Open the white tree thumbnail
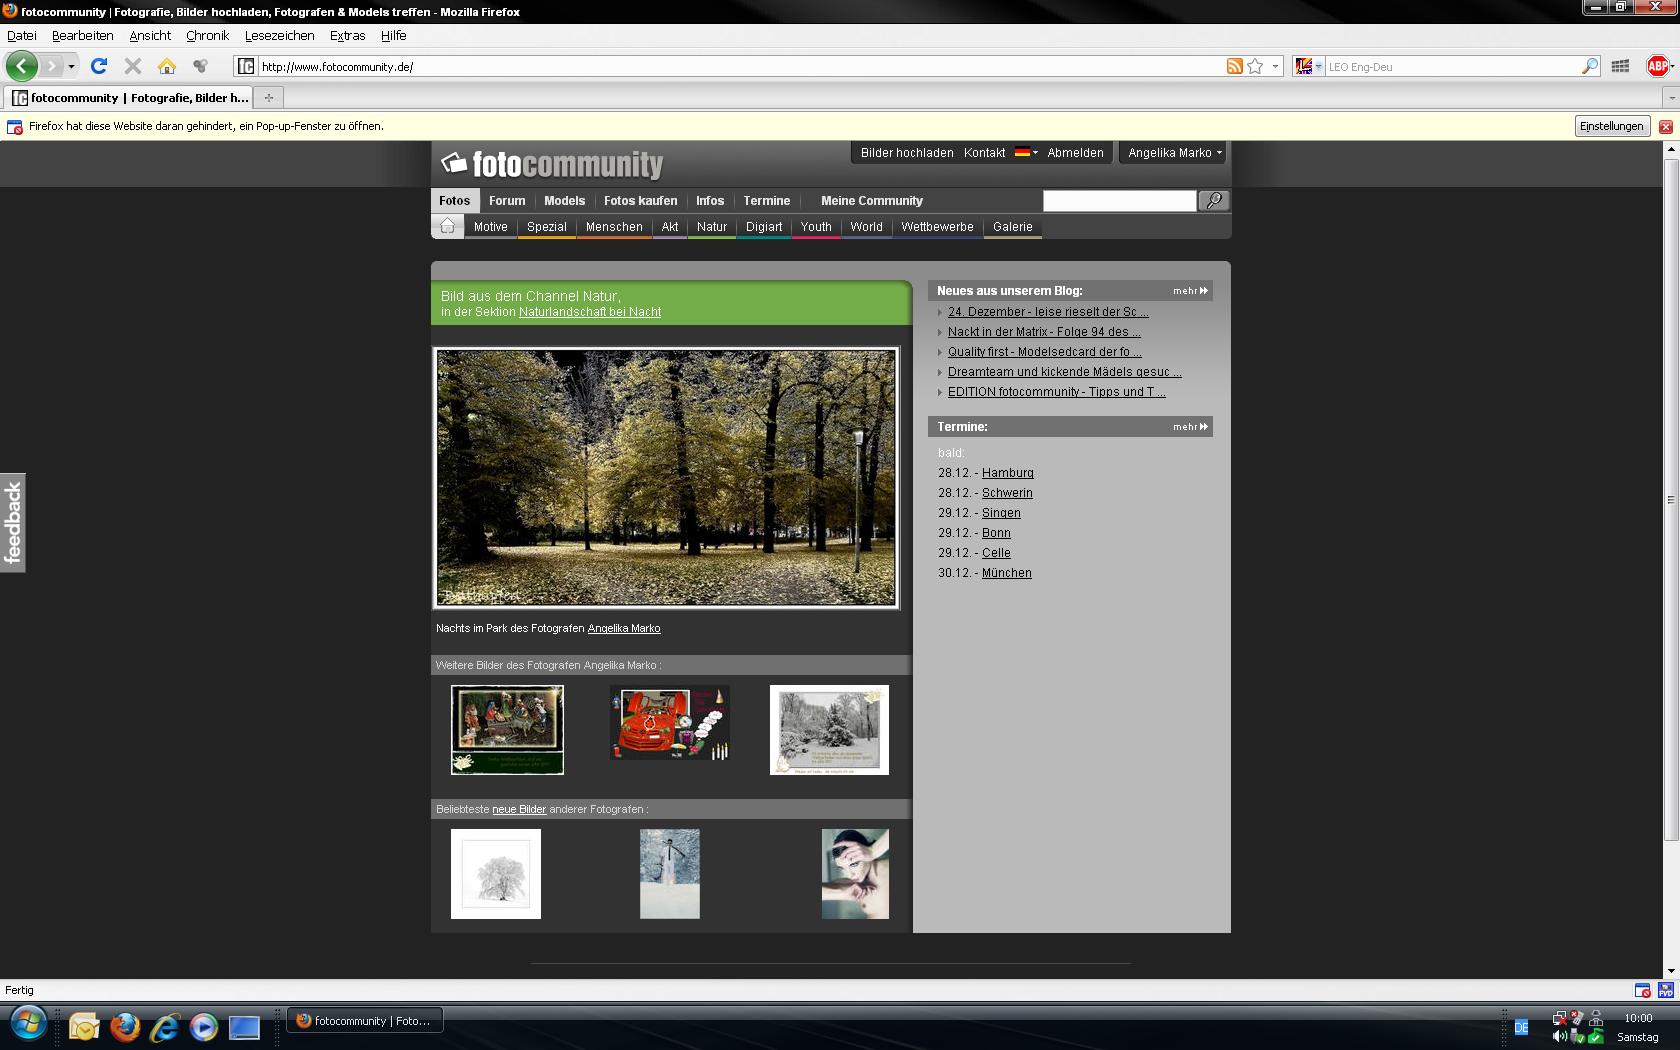This screenshot has height=1050, width=1680. click(496, 874)
